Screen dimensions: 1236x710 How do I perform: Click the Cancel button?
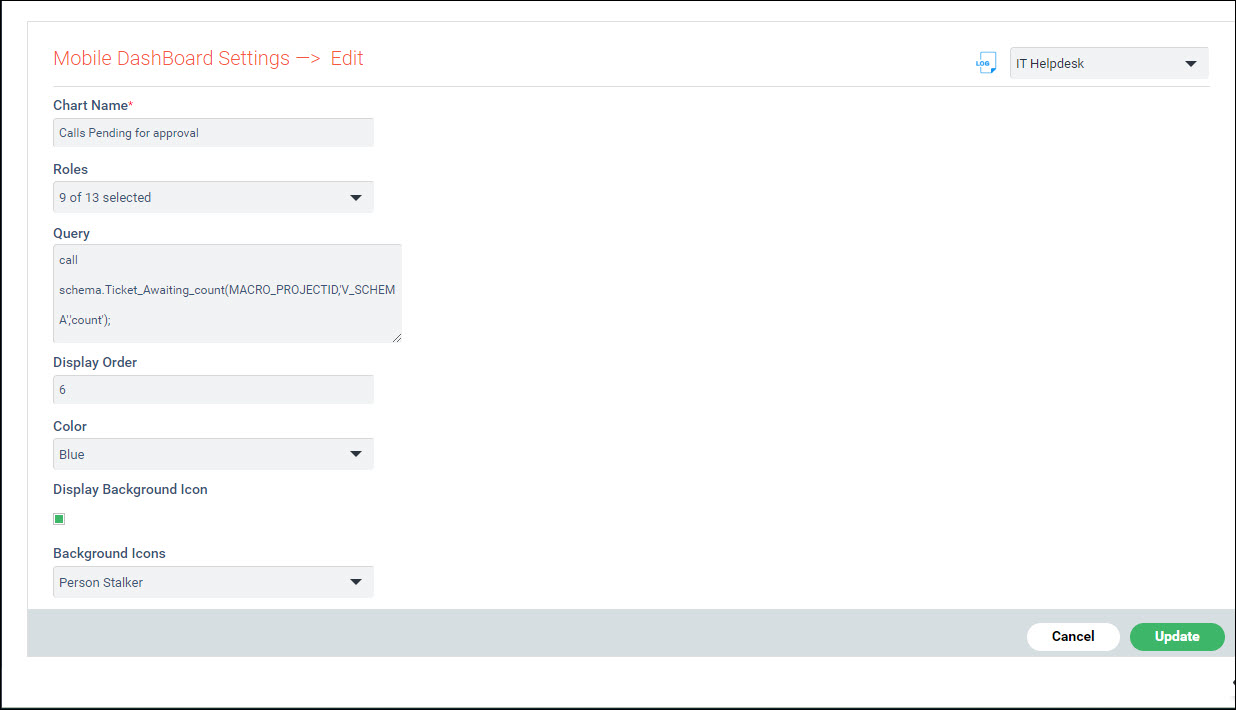[1073, 636]
